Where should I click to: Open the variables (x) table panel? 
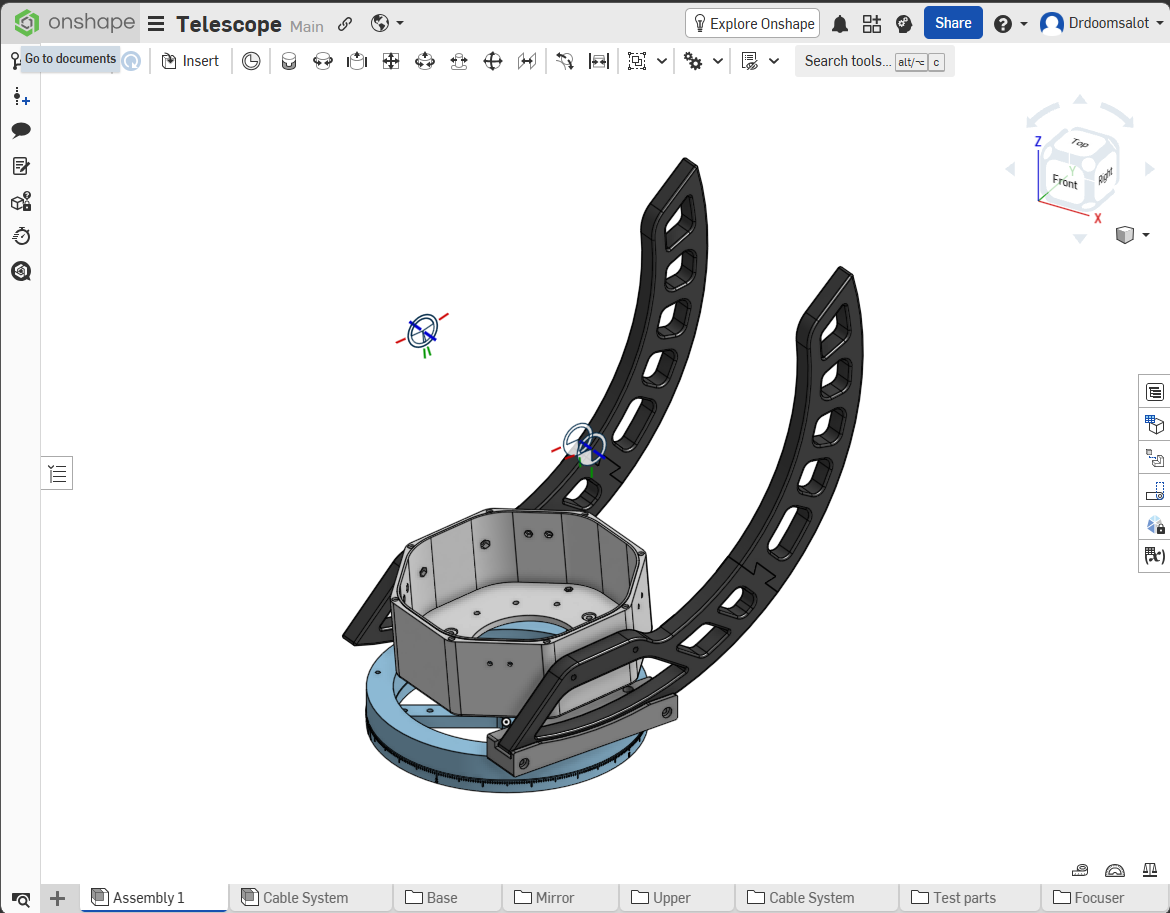click(1154, 556)
